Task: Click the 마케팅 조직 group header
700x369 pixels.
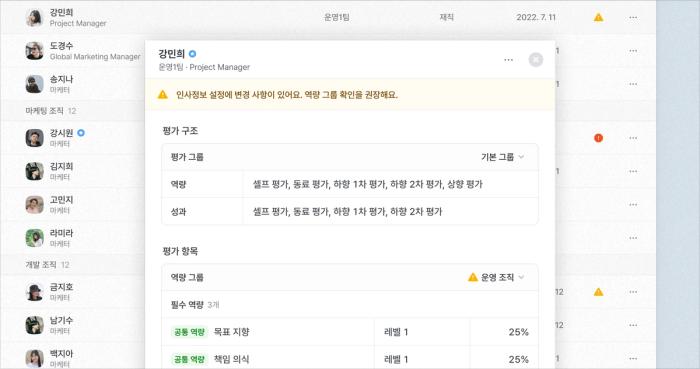Action: point(50,111)
